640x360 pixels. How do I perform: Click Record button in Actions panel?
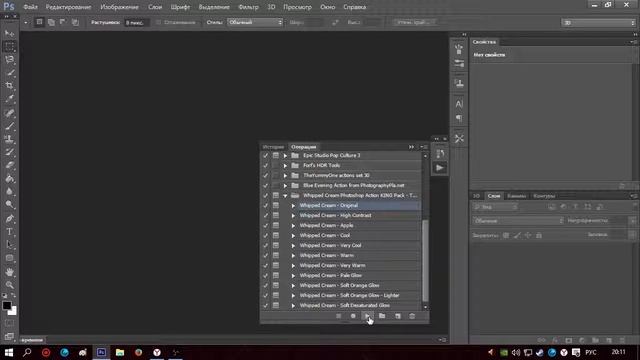353,316
